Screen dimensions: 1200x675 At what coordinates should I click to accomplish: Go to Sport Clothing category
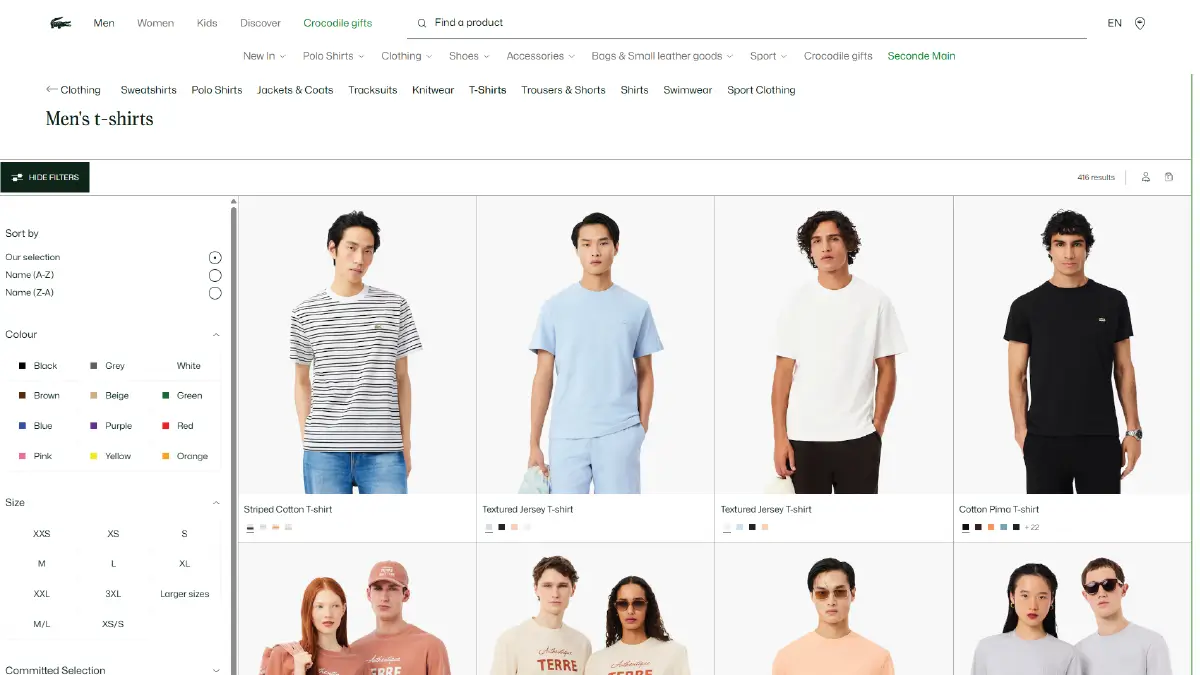(x=761, y=90)
